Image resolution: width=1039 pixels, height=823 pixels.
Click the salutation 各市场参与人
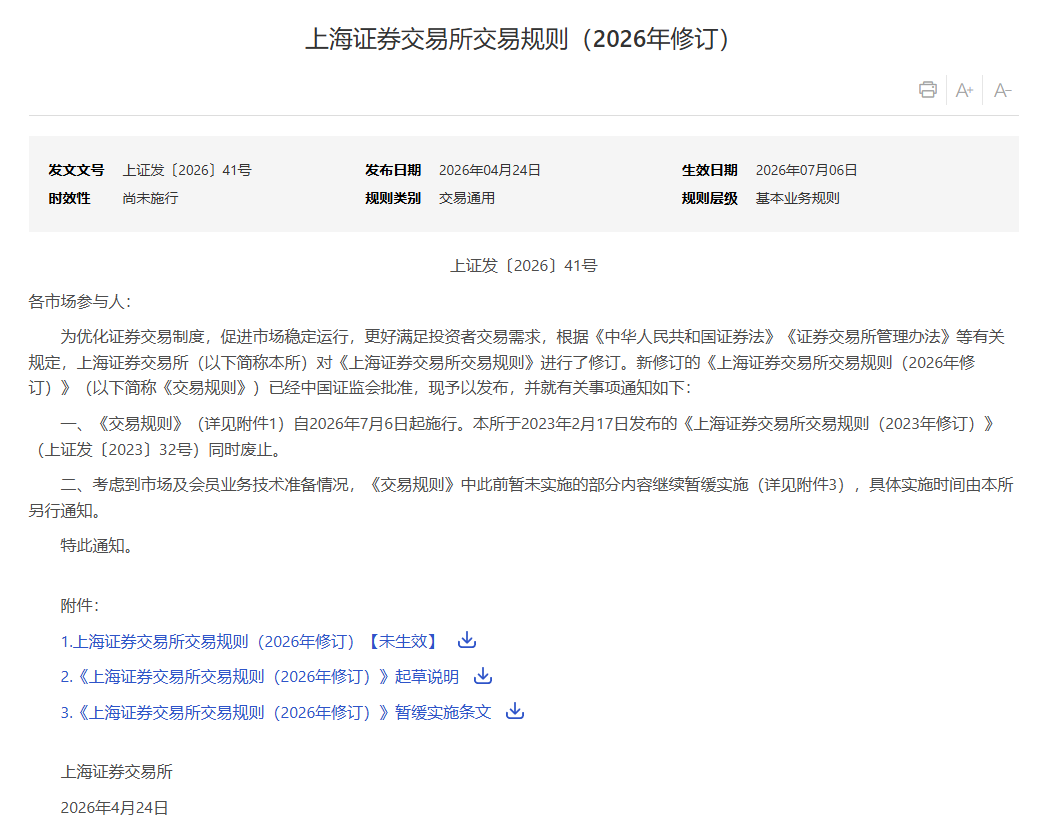(x=79, y=301)
